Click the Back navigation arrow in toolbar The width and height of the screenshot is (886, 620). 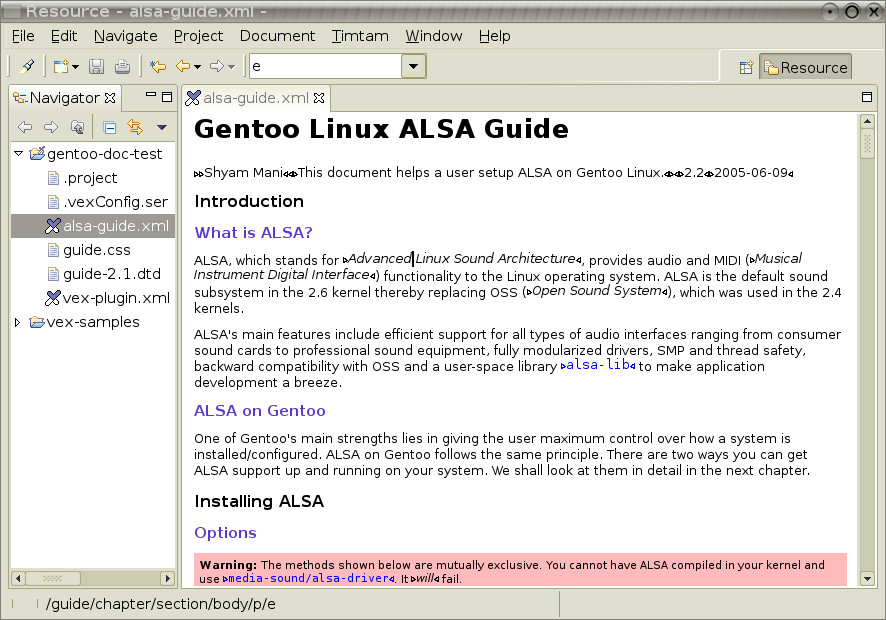pos(183,67)
